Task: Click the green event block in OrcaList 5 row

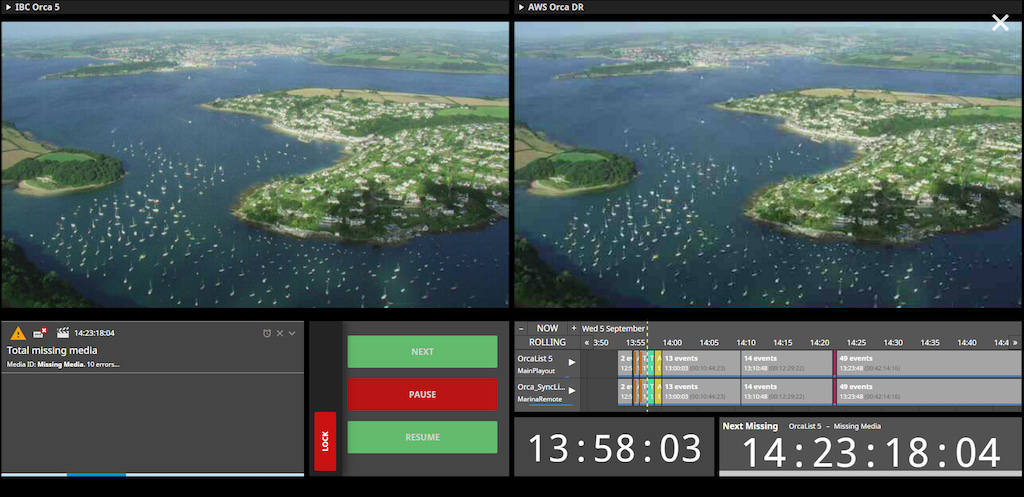Action: (x=651, y=364)
